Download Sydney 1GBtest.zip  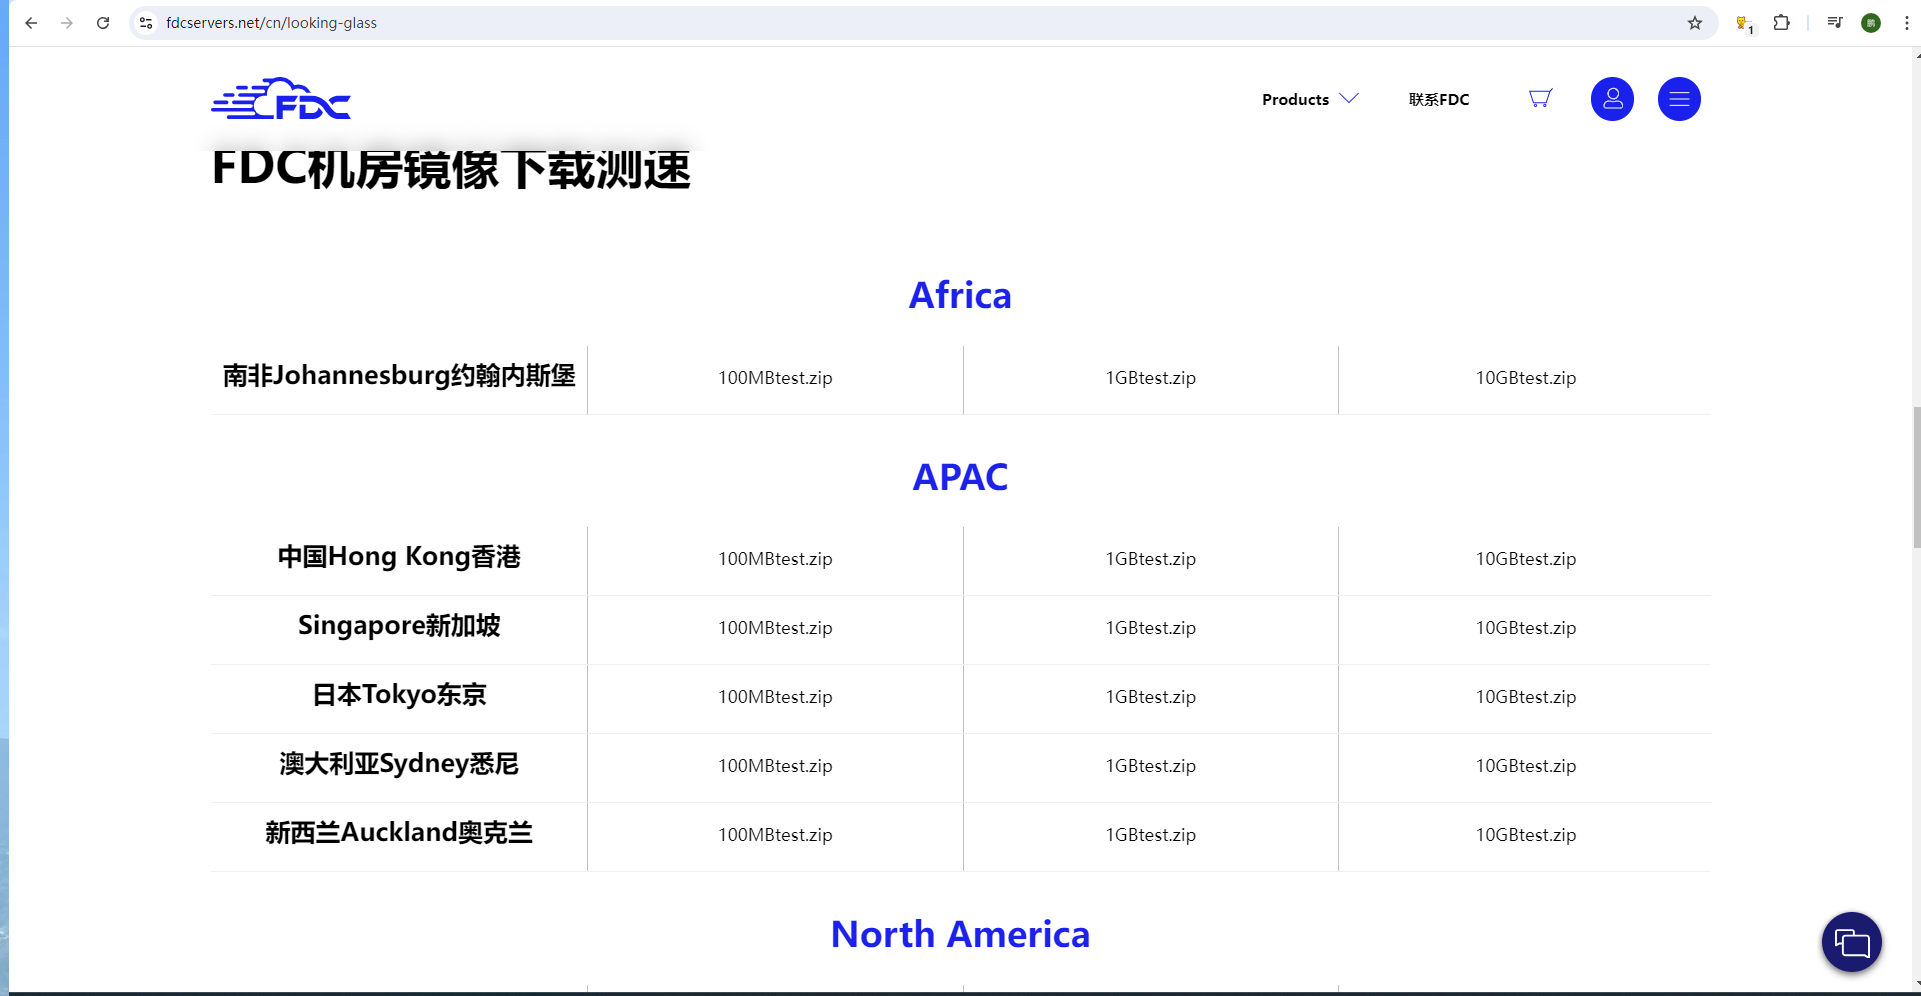tap(1150, 766)
